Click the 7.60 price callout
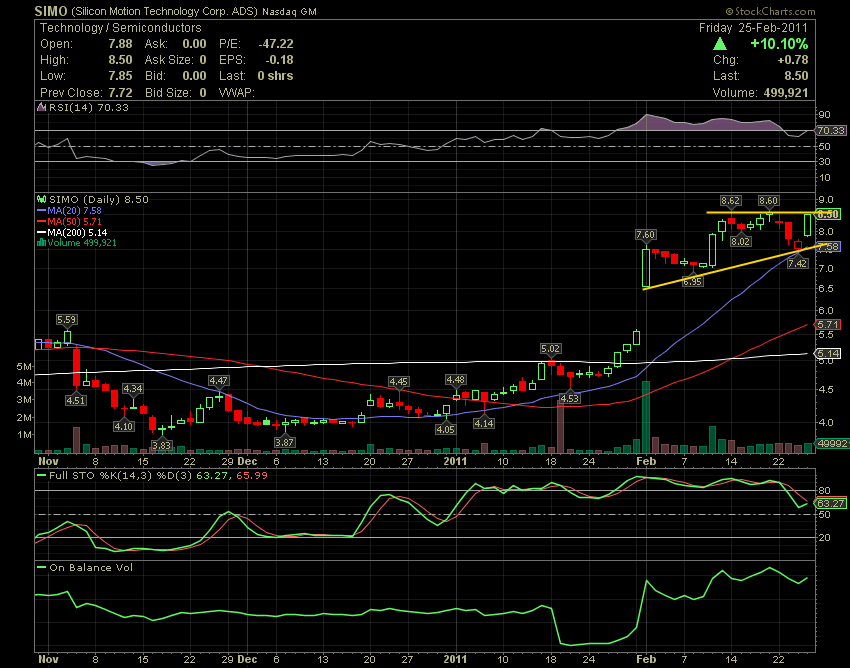This screenshot has width=850, height=668. pos(646,235)
